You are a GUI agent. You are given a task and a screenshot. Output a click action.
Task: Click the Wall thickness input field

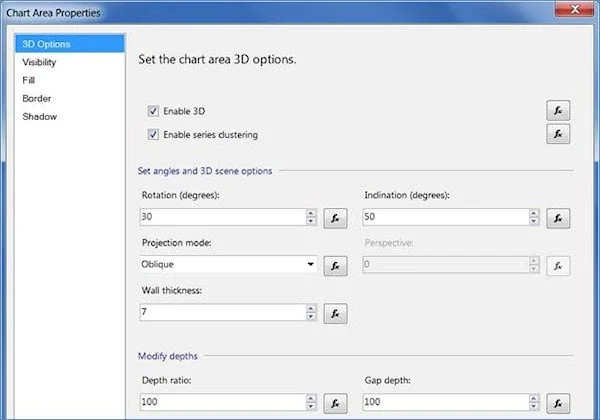(223, 312)
